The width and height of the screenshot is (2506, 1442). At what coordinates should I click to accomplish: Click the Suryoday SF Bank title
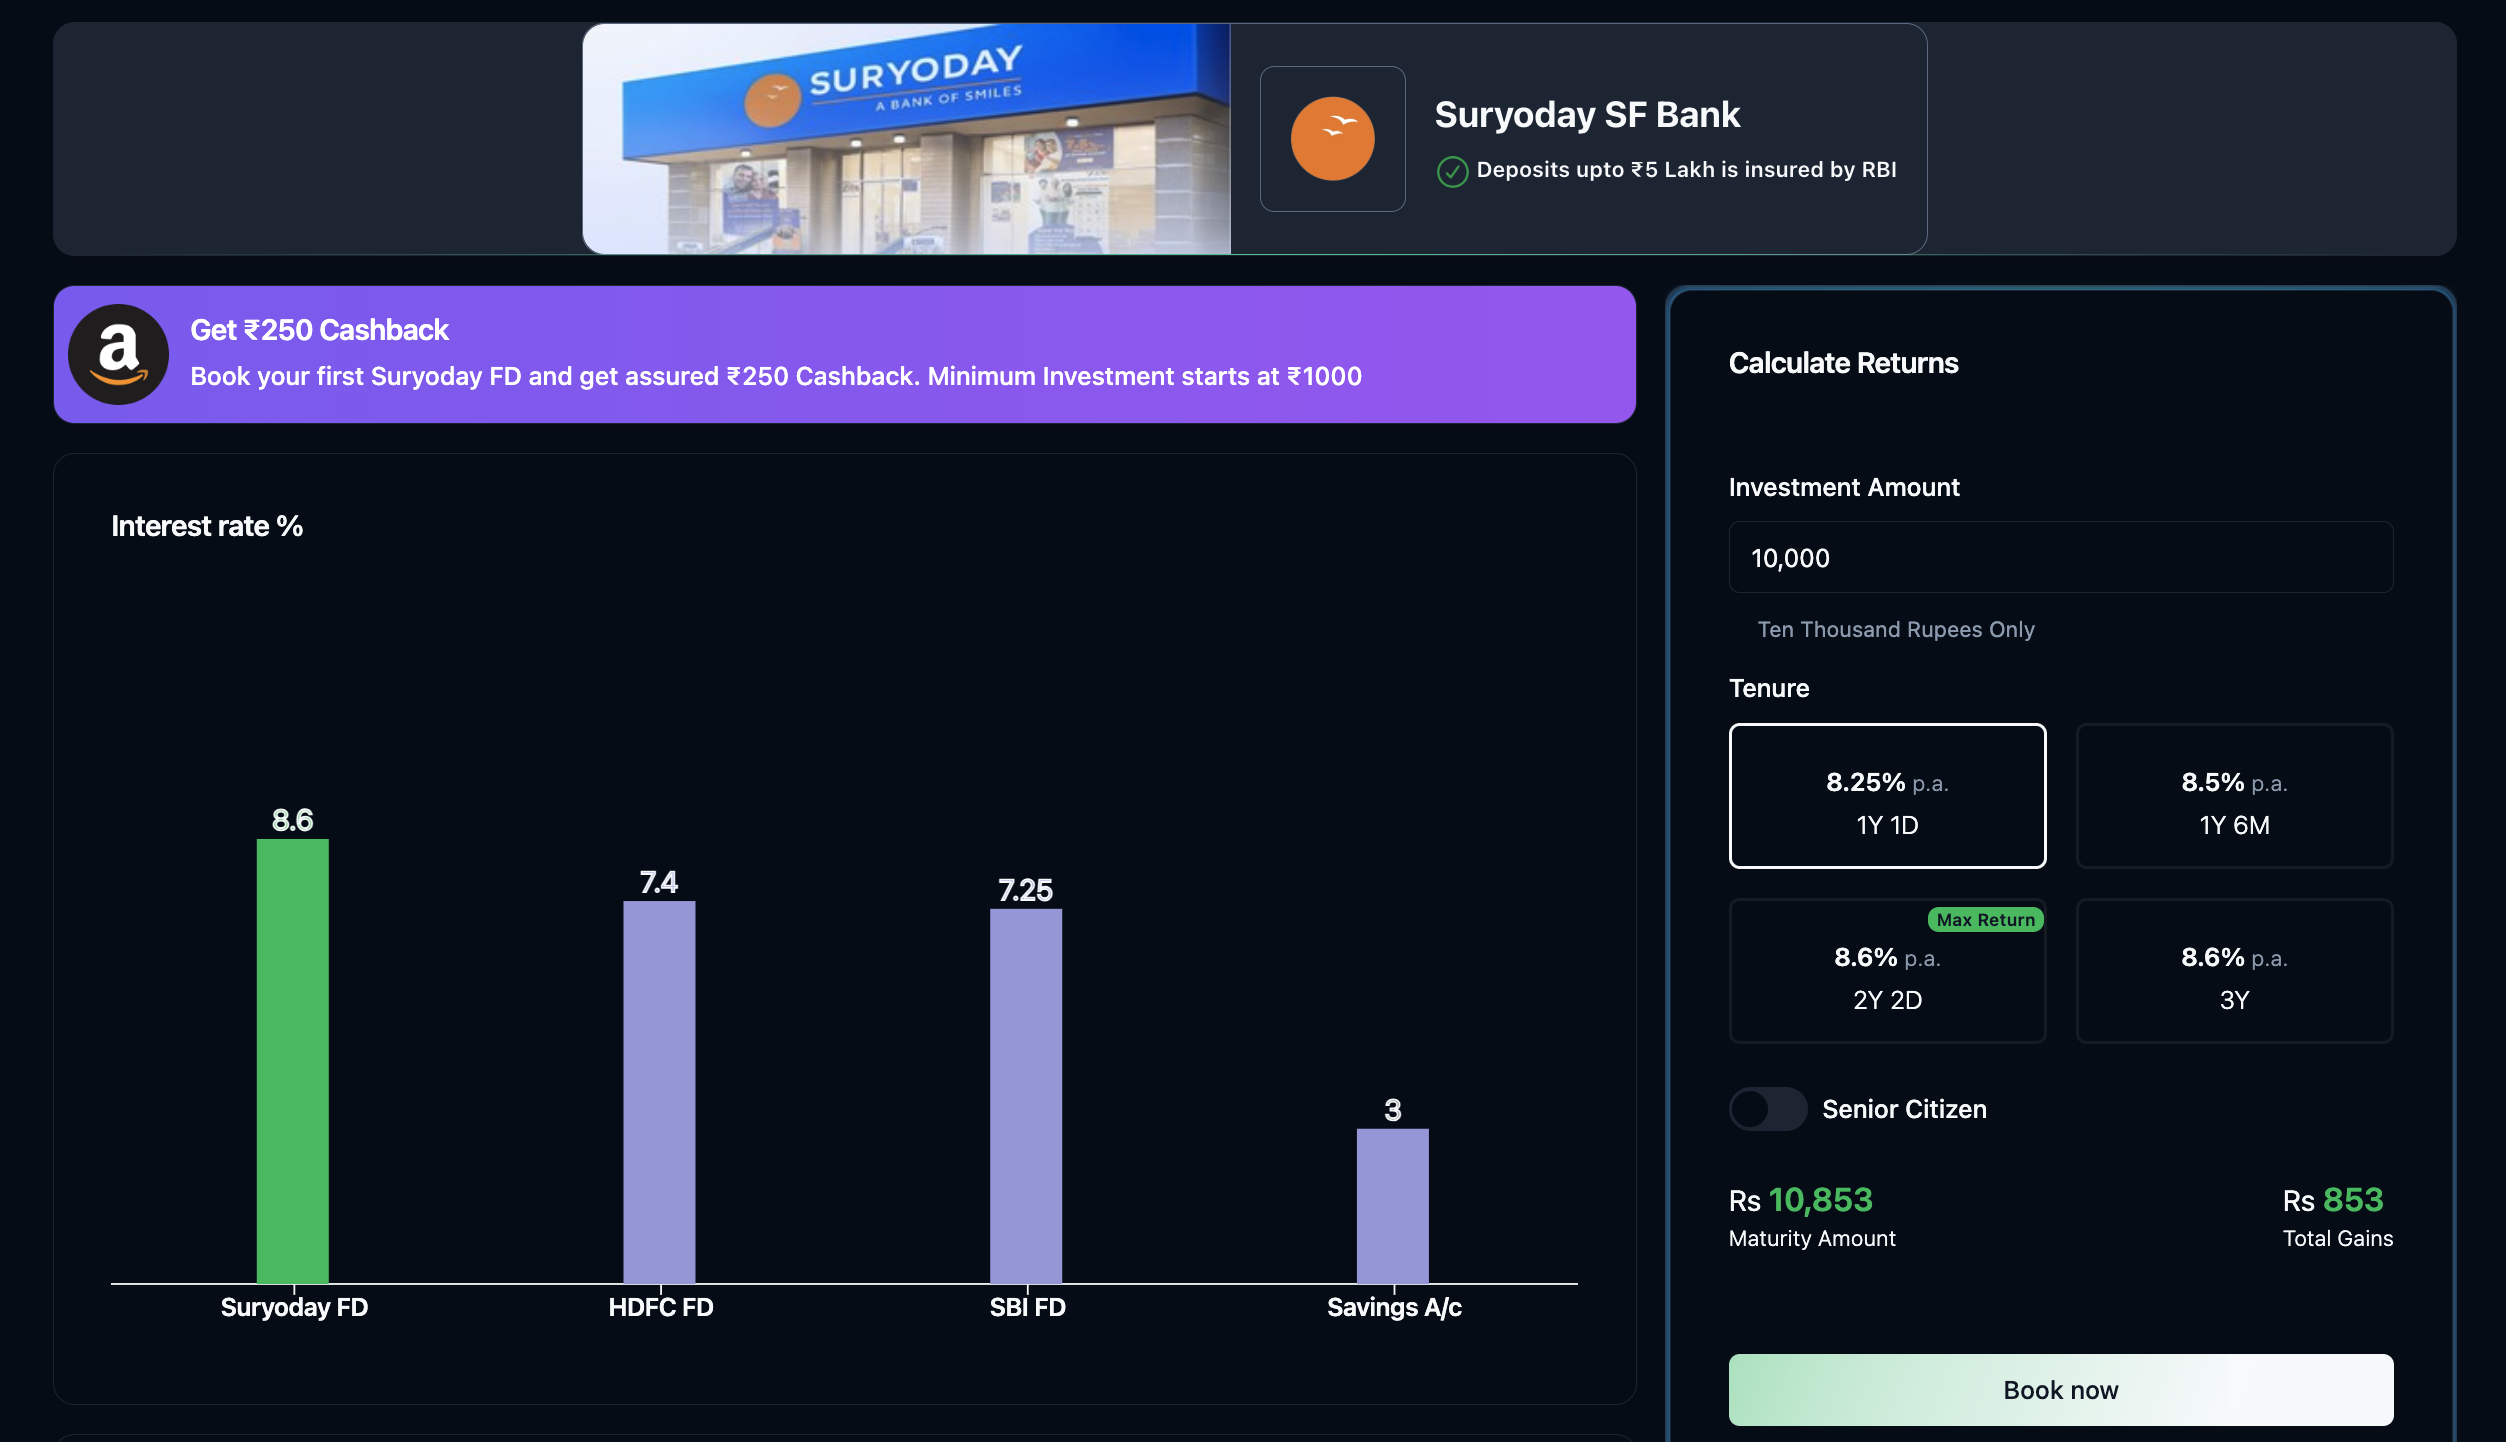pos(1587,115)
